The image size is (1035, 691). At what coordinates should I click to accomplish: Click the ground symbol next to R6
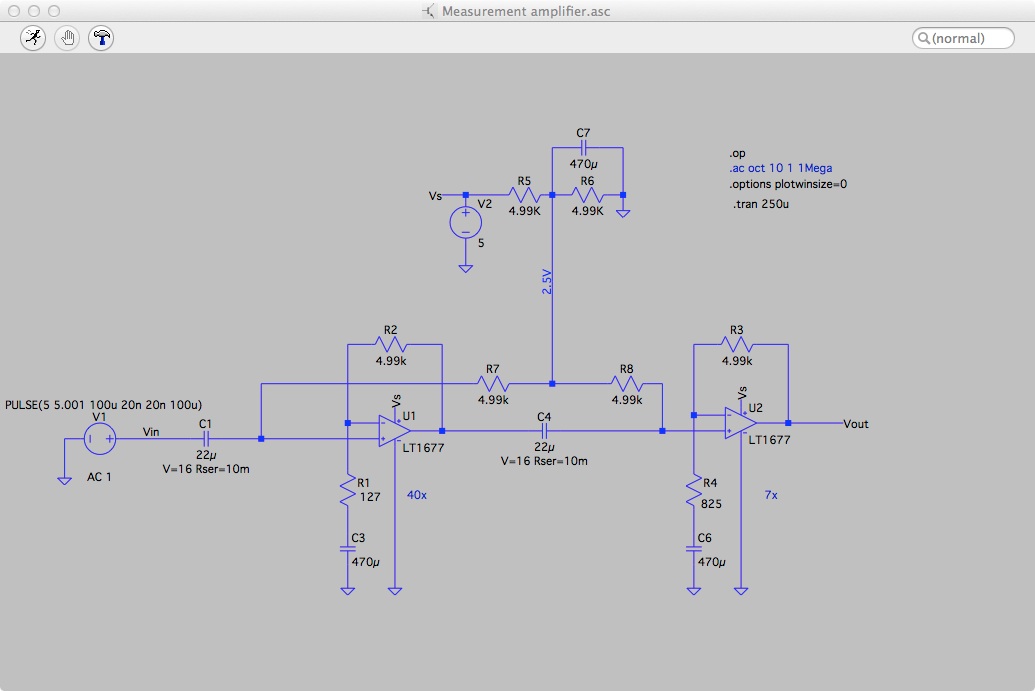click(622, 213)
